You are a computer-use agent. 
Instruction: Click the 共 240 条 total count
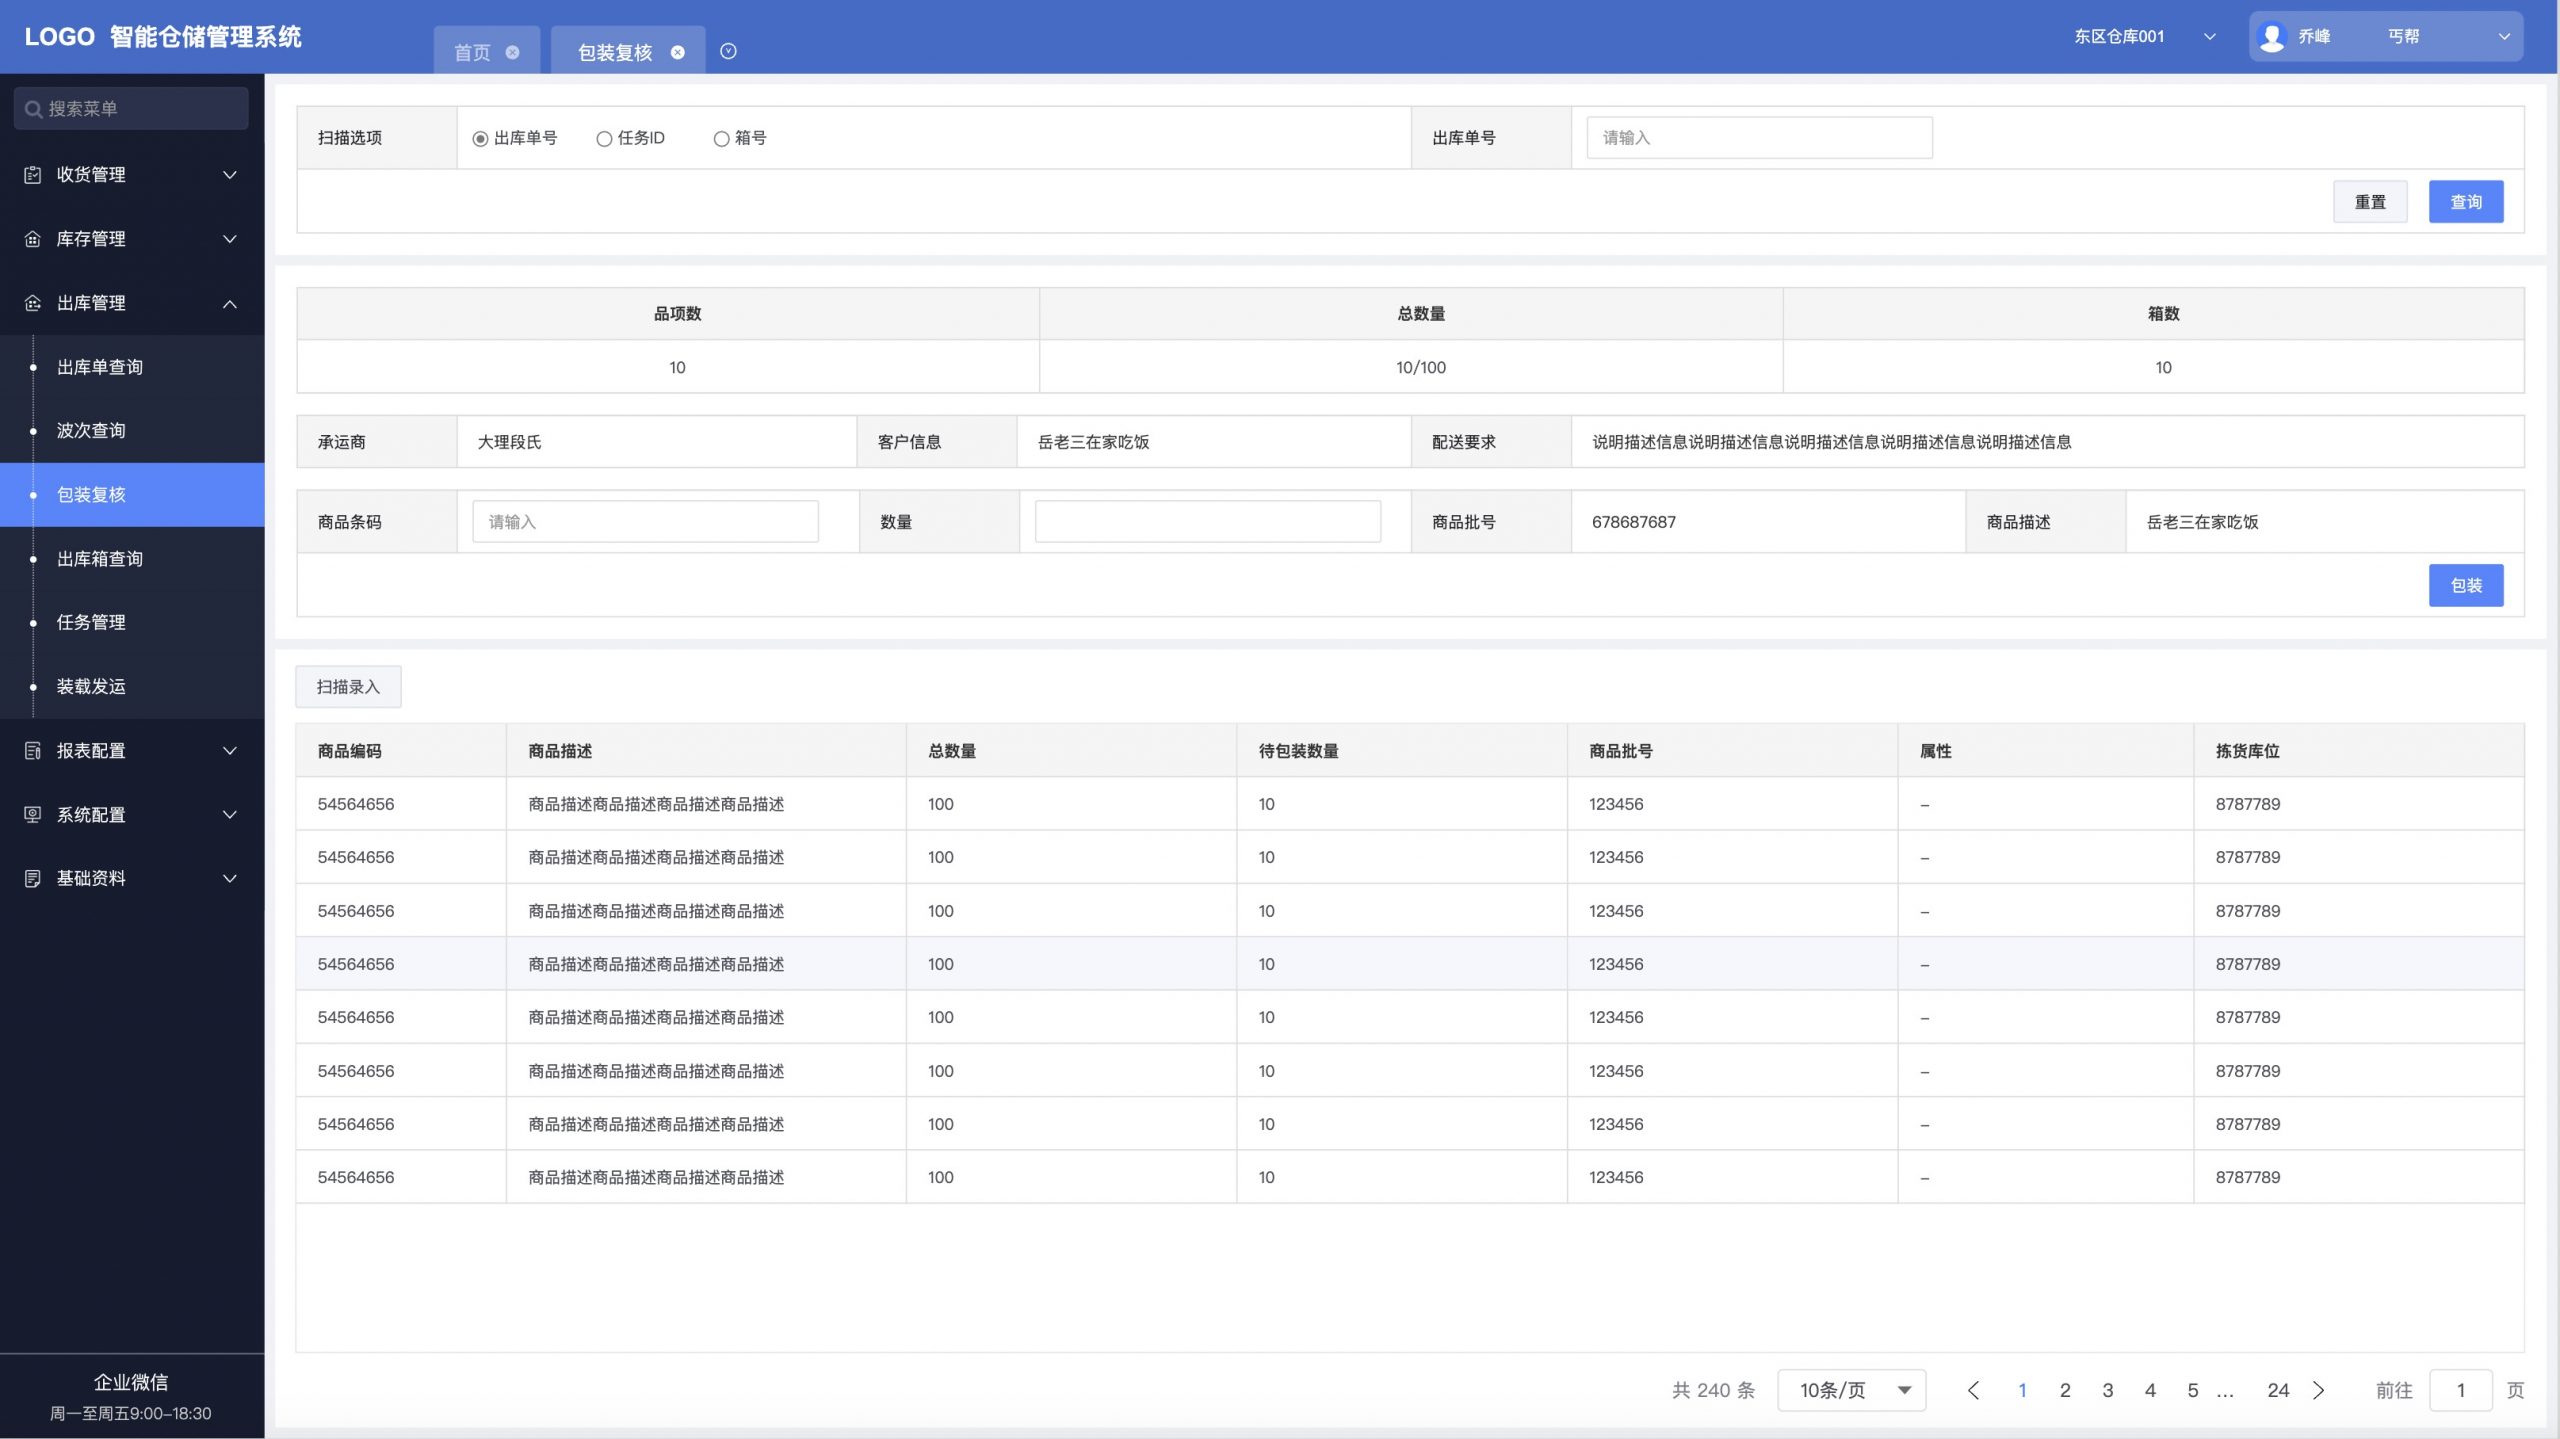click(x=1713, y=1391)
